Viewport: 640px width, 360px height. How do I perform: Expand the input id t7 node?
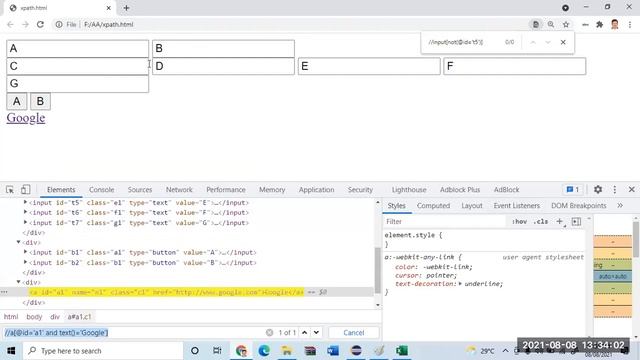pos(25,222)
